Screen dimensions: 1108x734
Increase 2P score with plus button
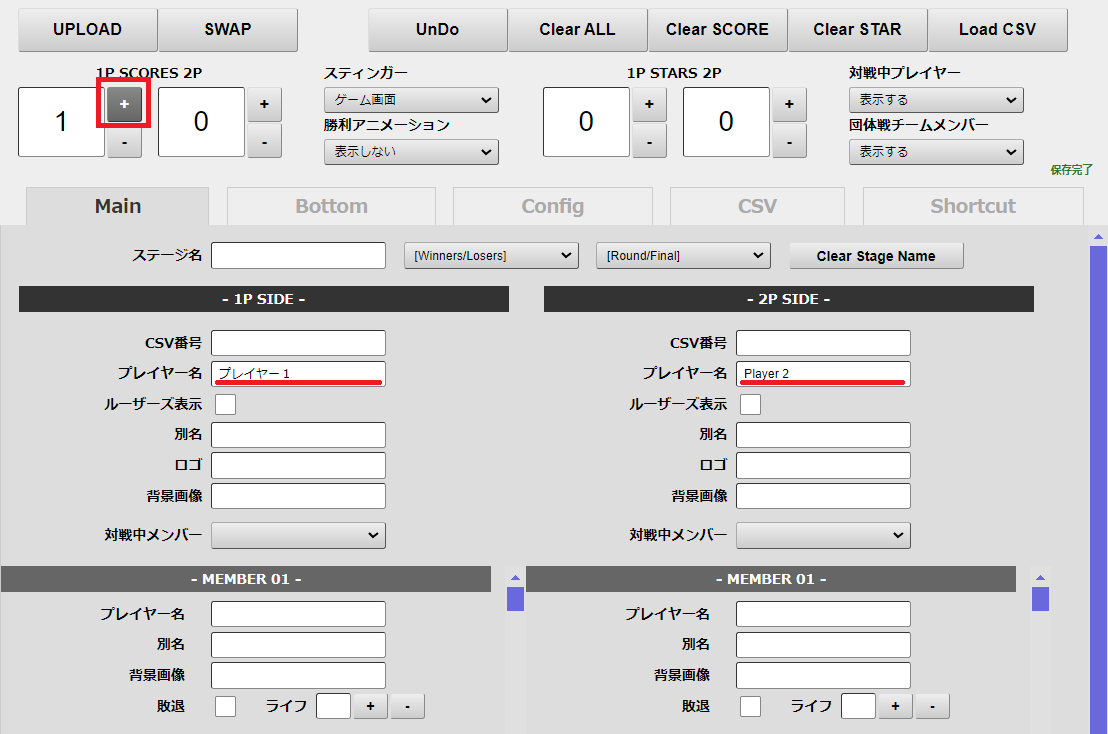264,104
